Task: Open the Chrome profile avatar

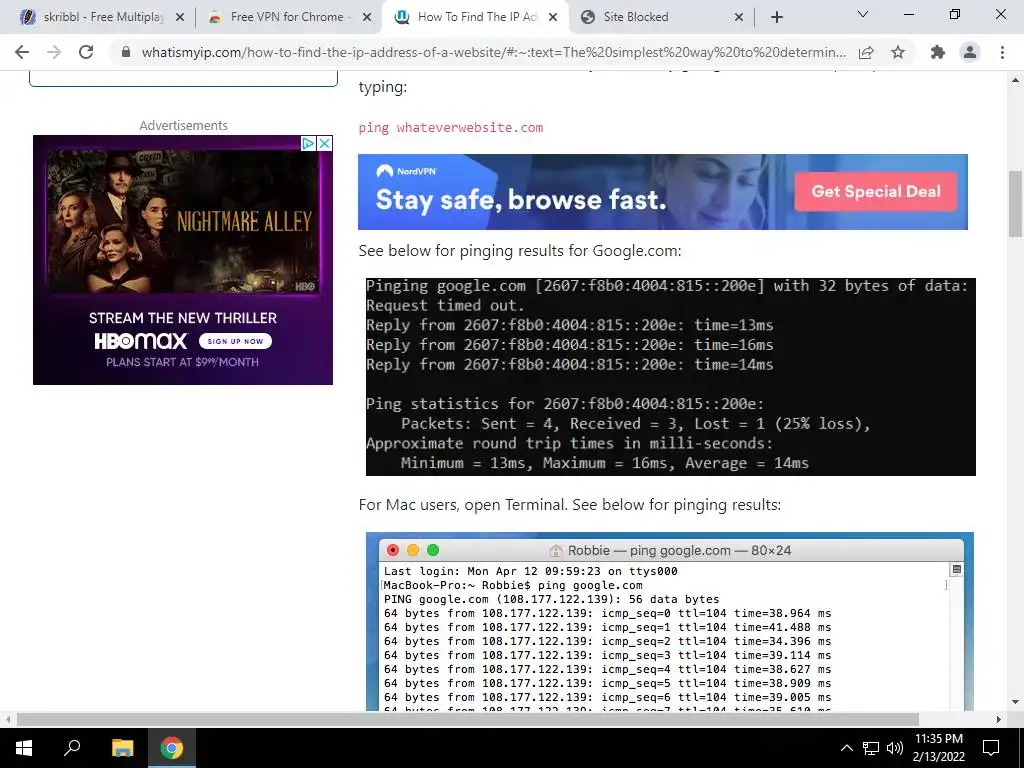Action: (x=970, y=52)
